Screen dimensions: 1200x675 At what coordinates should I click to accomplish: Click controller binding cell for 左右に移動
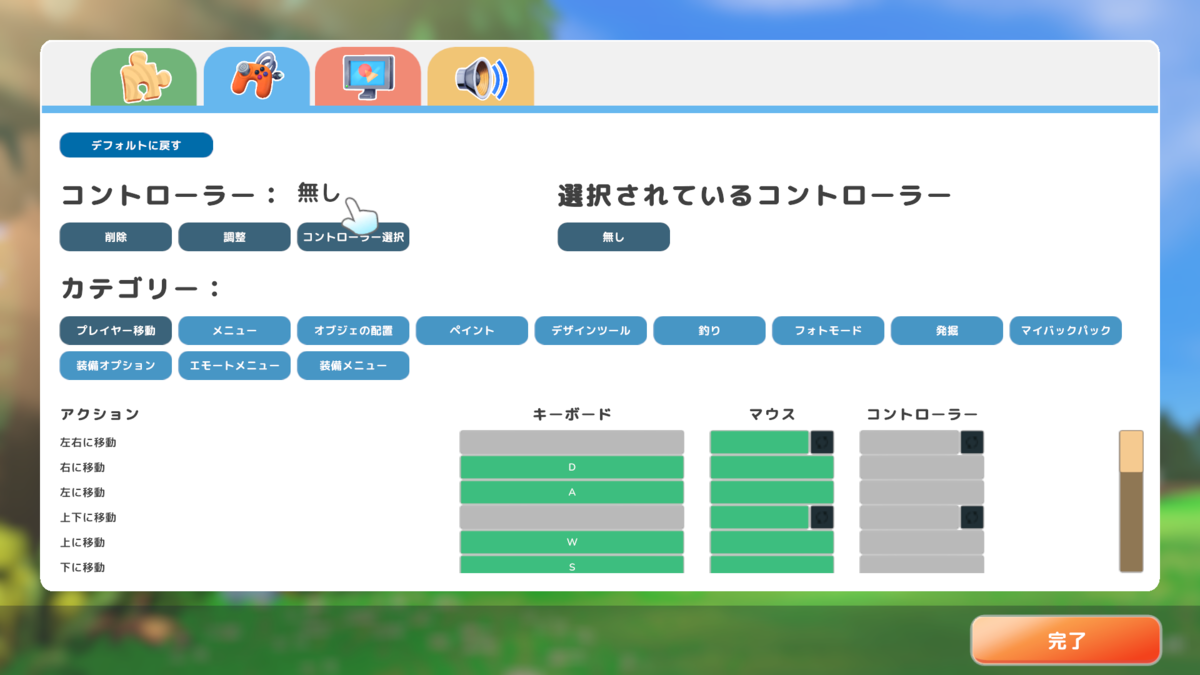point(909,442)
